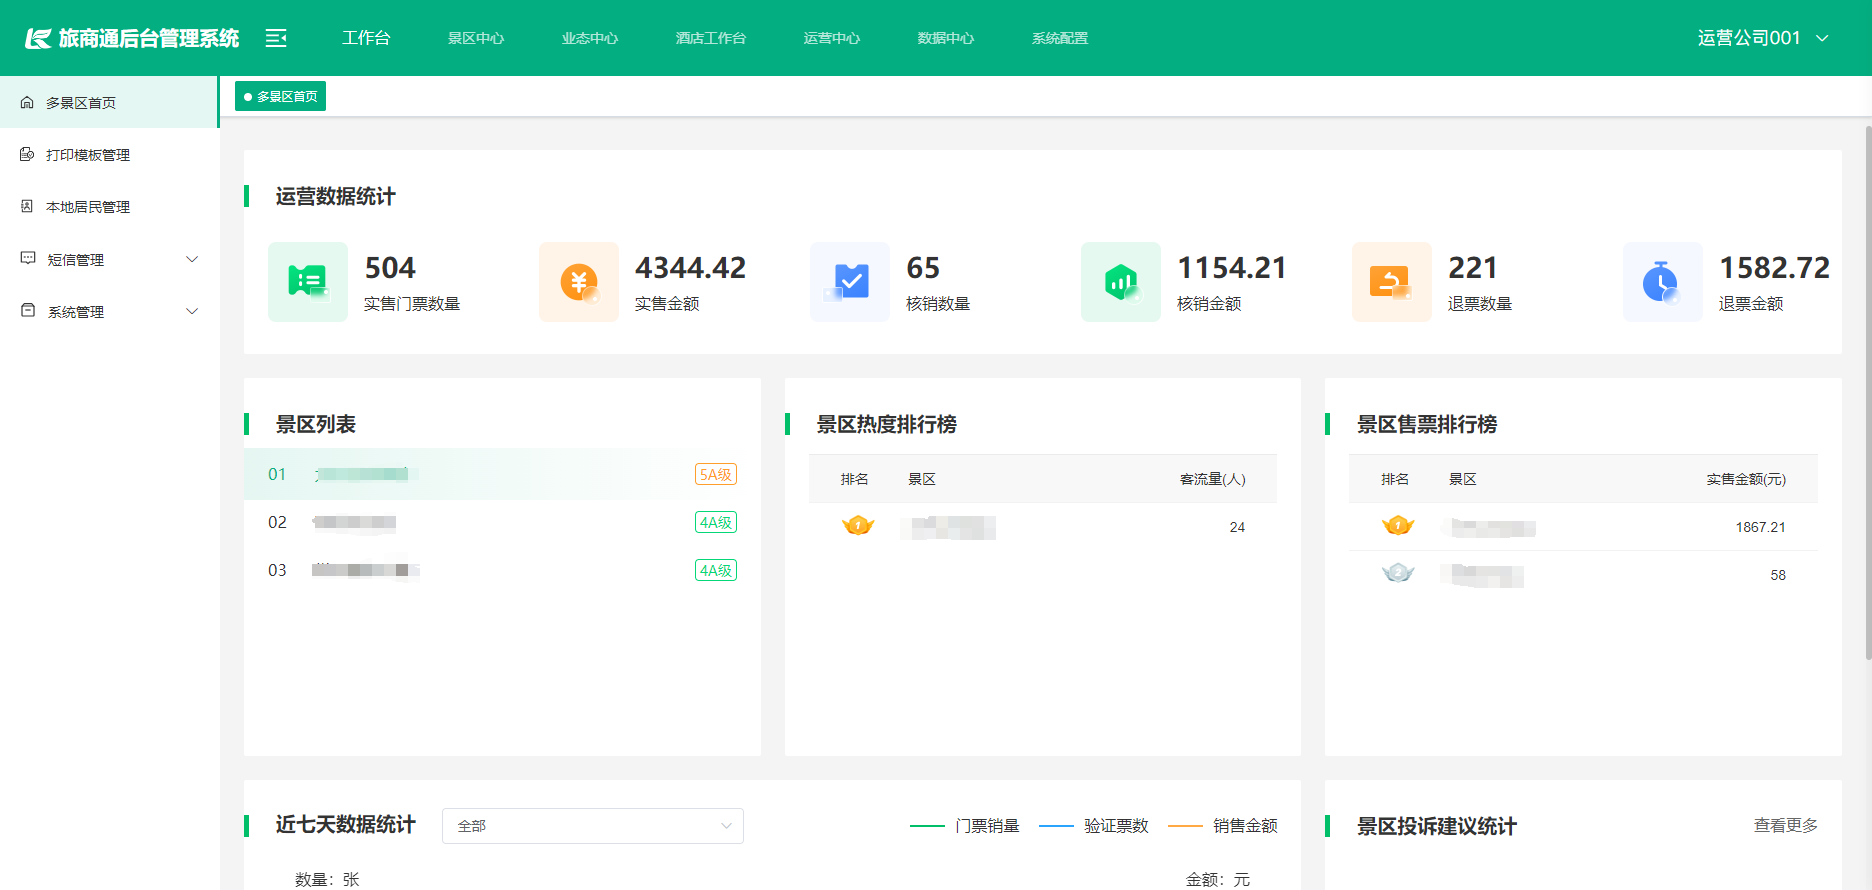Click the 58 sales amount cell

1778,575
